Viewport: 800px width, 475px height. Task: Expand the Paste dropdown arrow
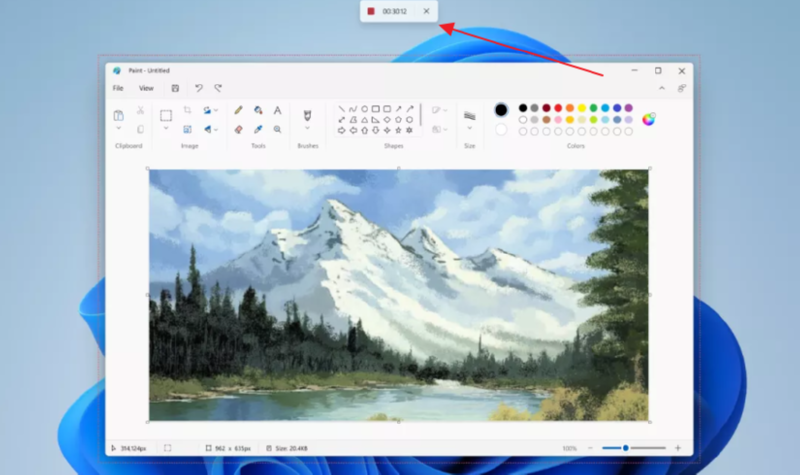[x=119, y=128]
